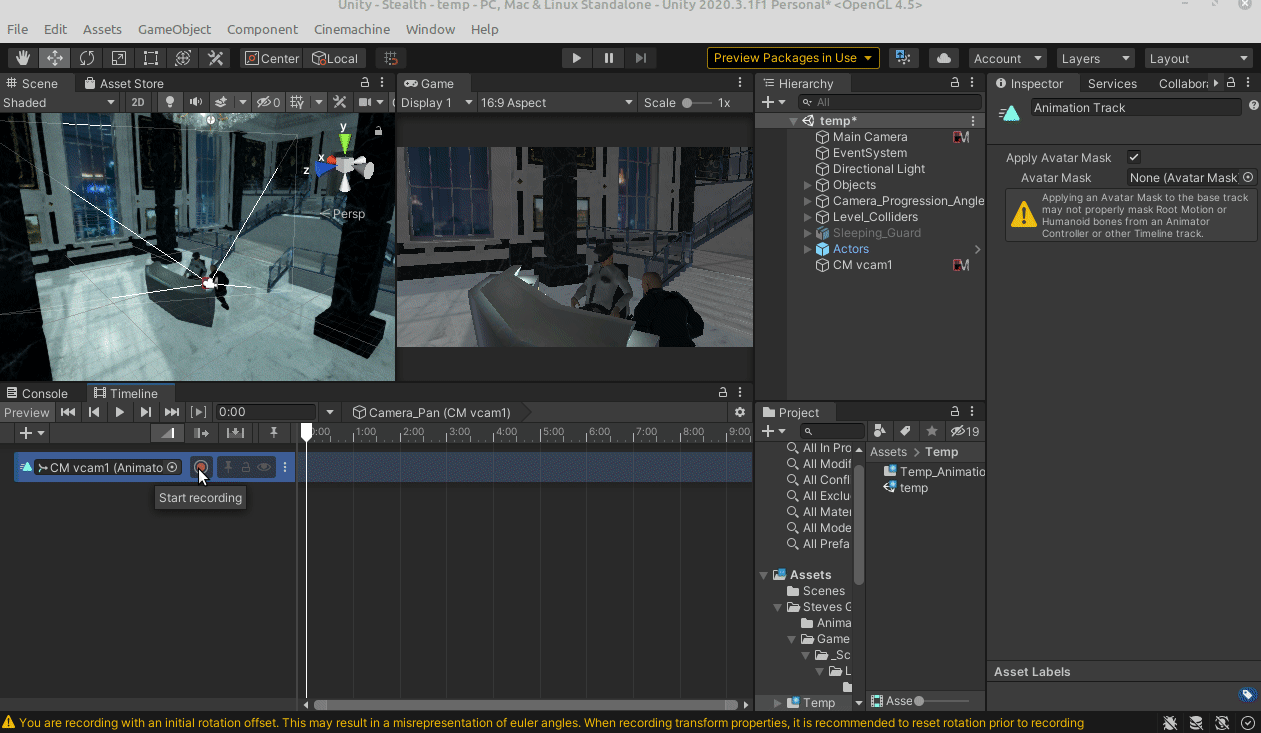The width and height of the screenshot is (1261, 733).
Task: Open Display 1 dropdown in Game view
Action: 437,102
